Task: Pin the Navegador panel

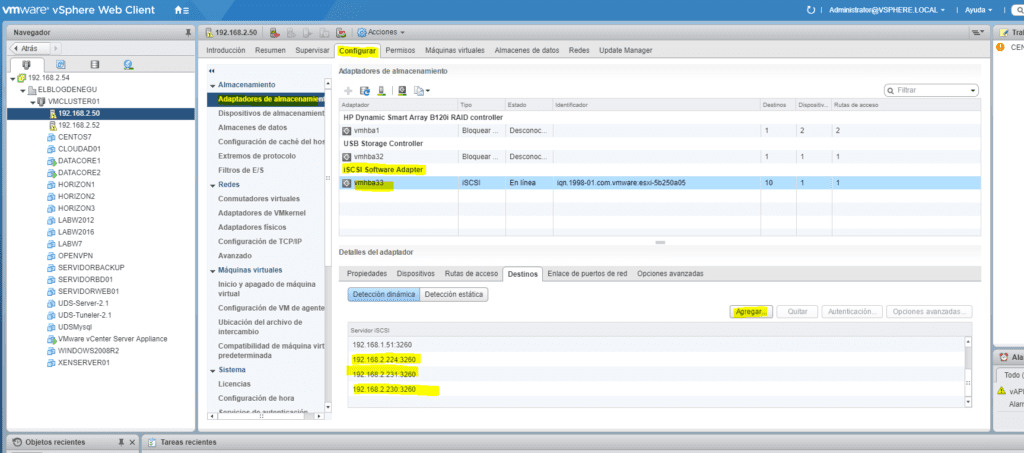Action: (188, 32)
